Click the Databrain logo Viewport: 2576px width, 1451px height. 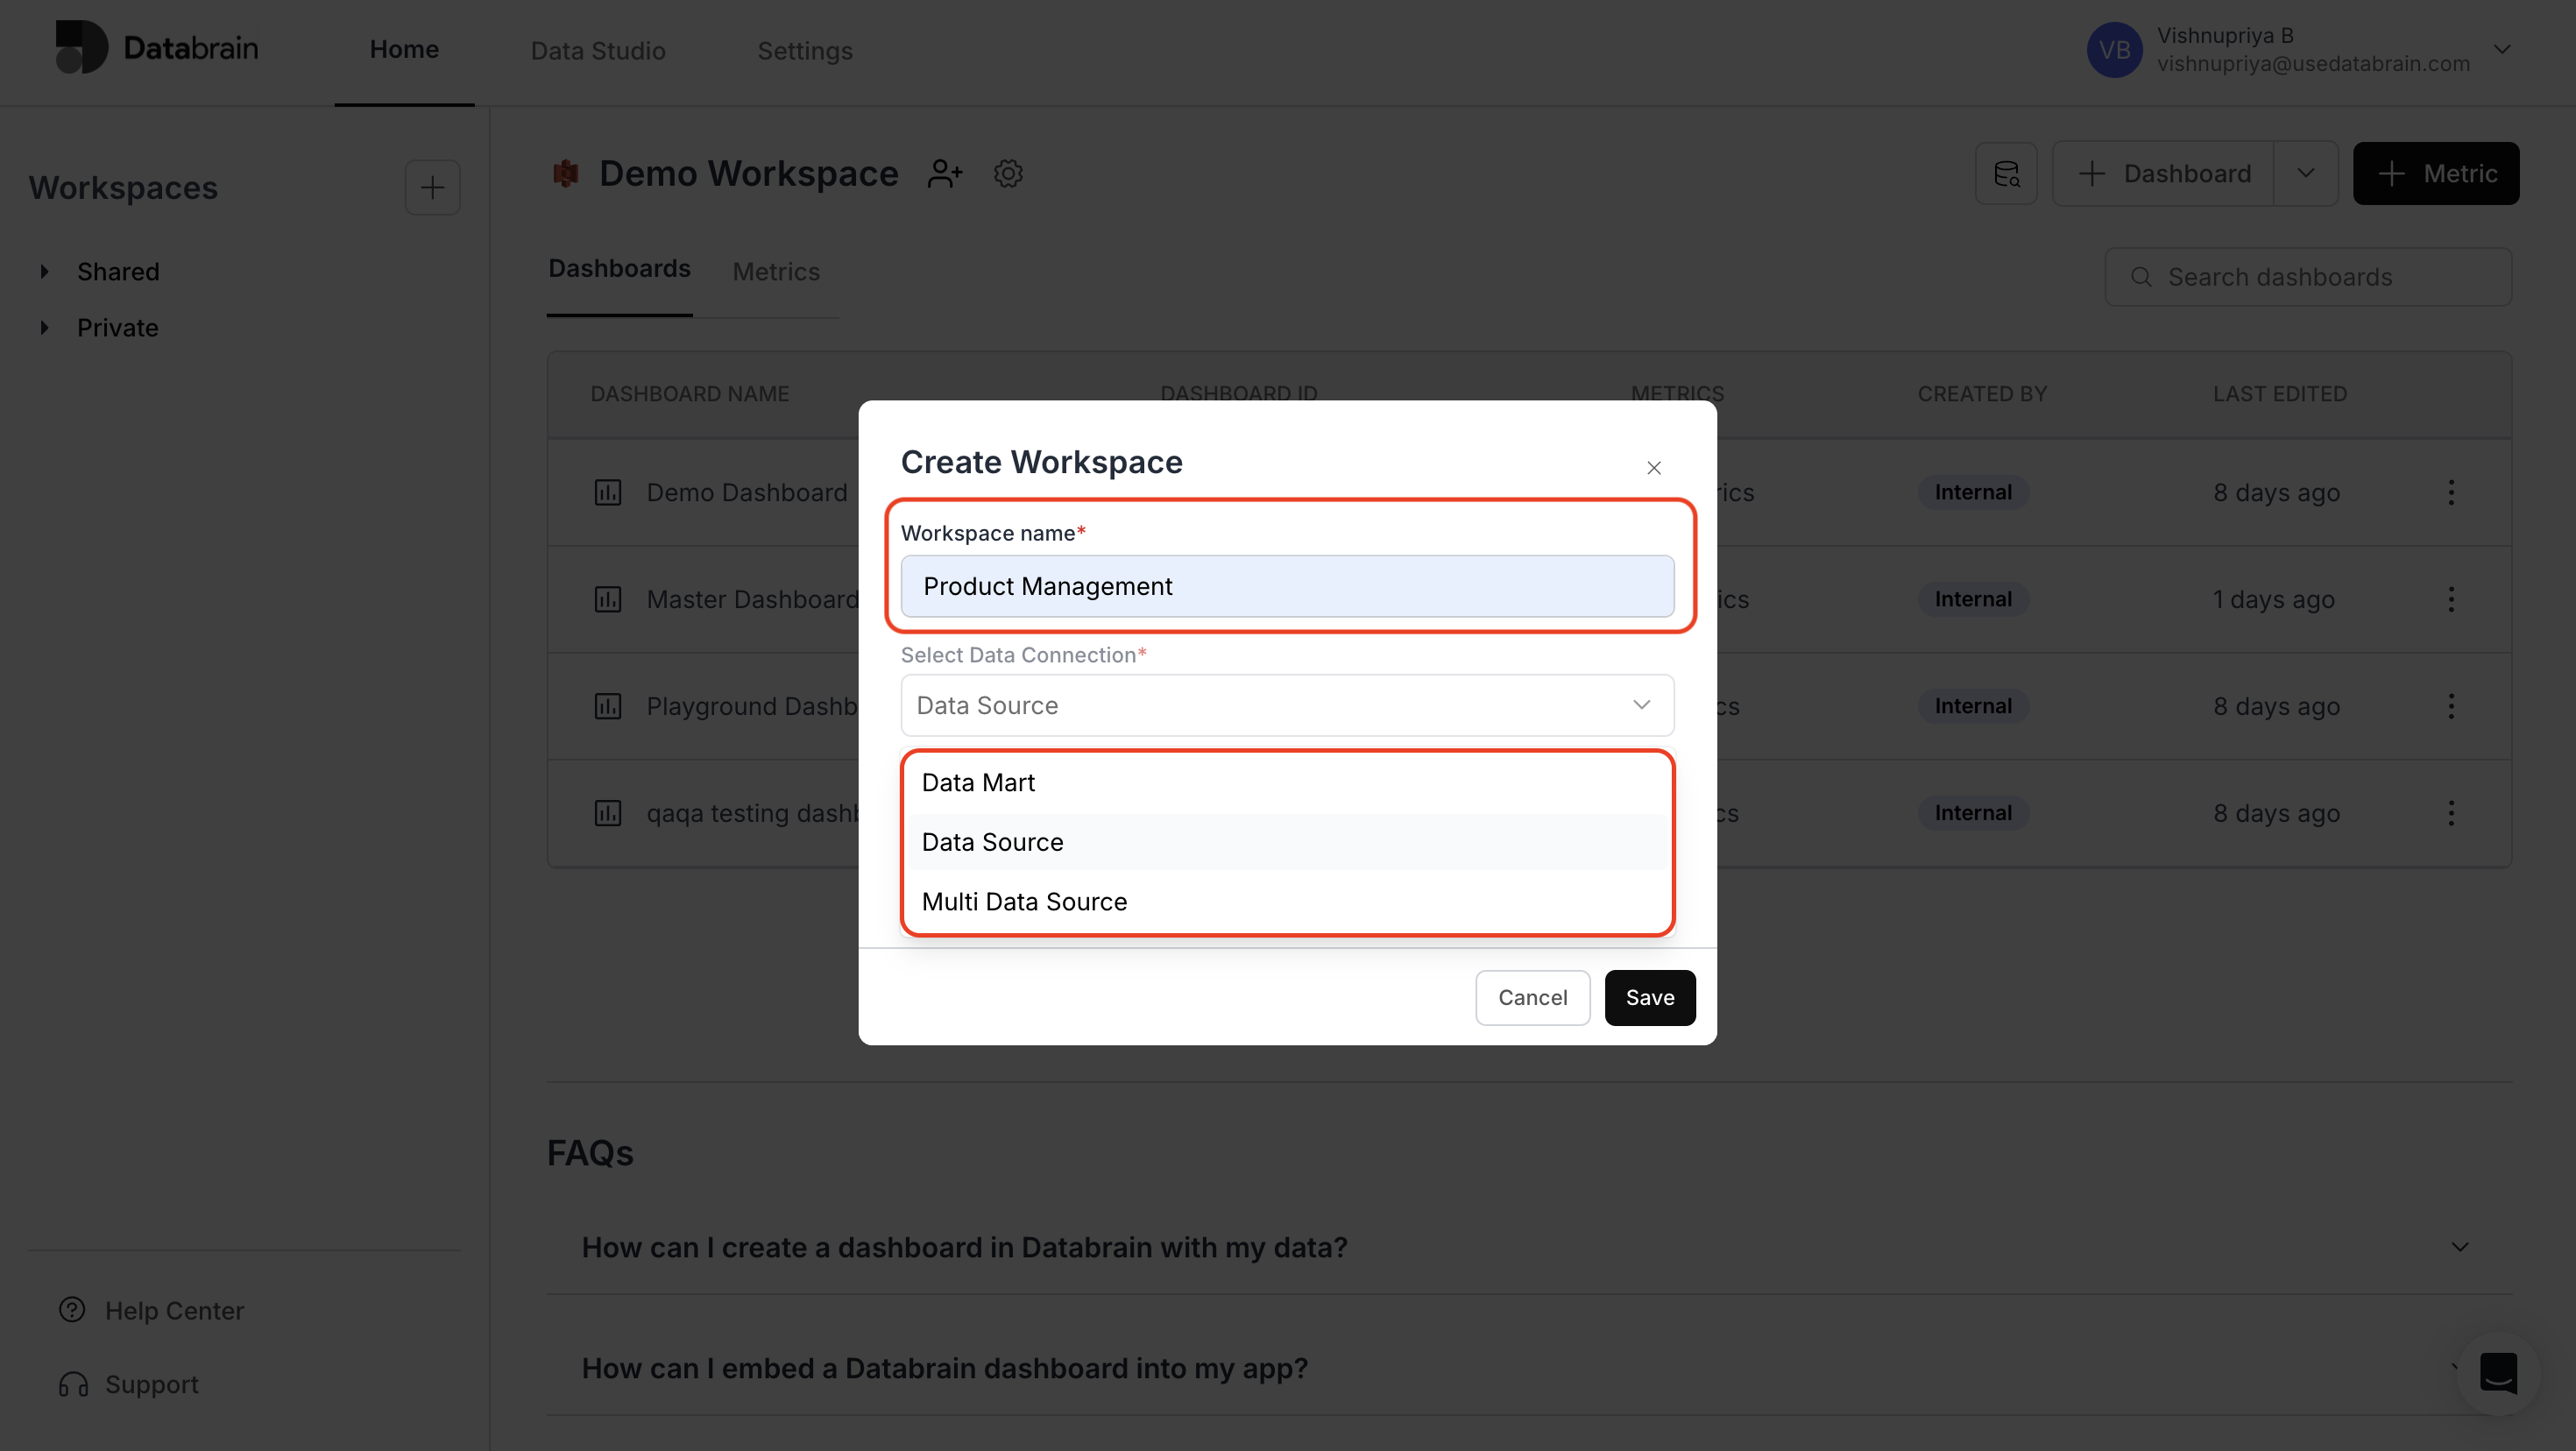[x=156, y=47]
